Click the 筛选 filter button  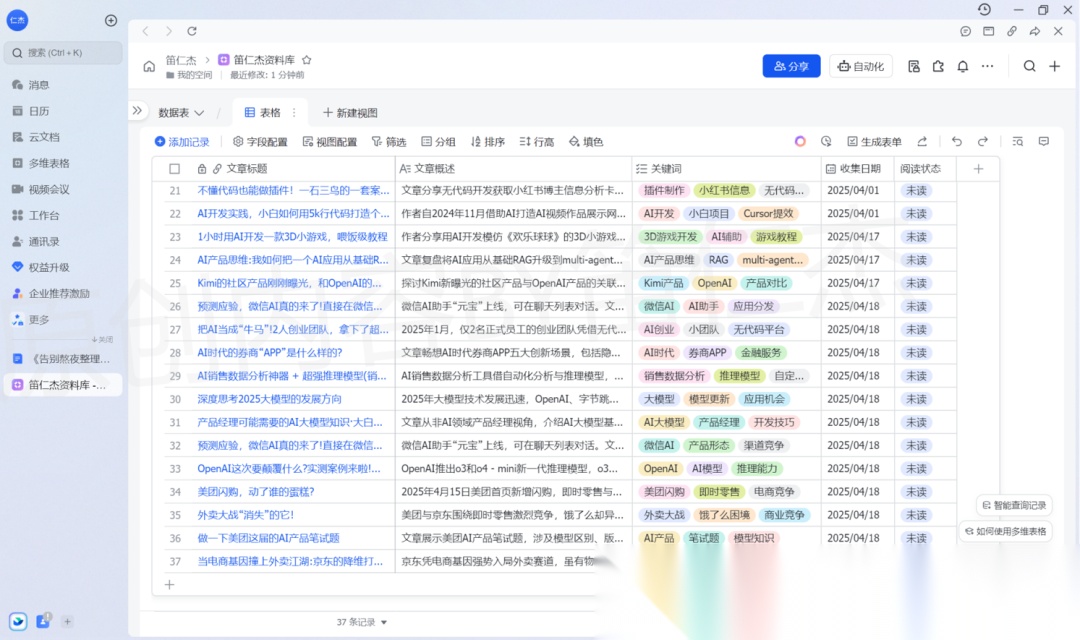[388, 141]
